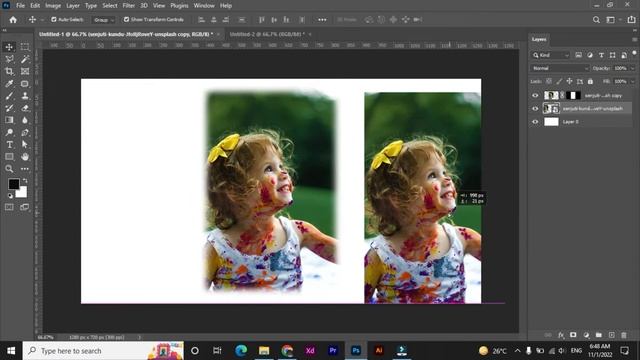
Task: Select the Pen tool
Action: [x=25, y=132]
